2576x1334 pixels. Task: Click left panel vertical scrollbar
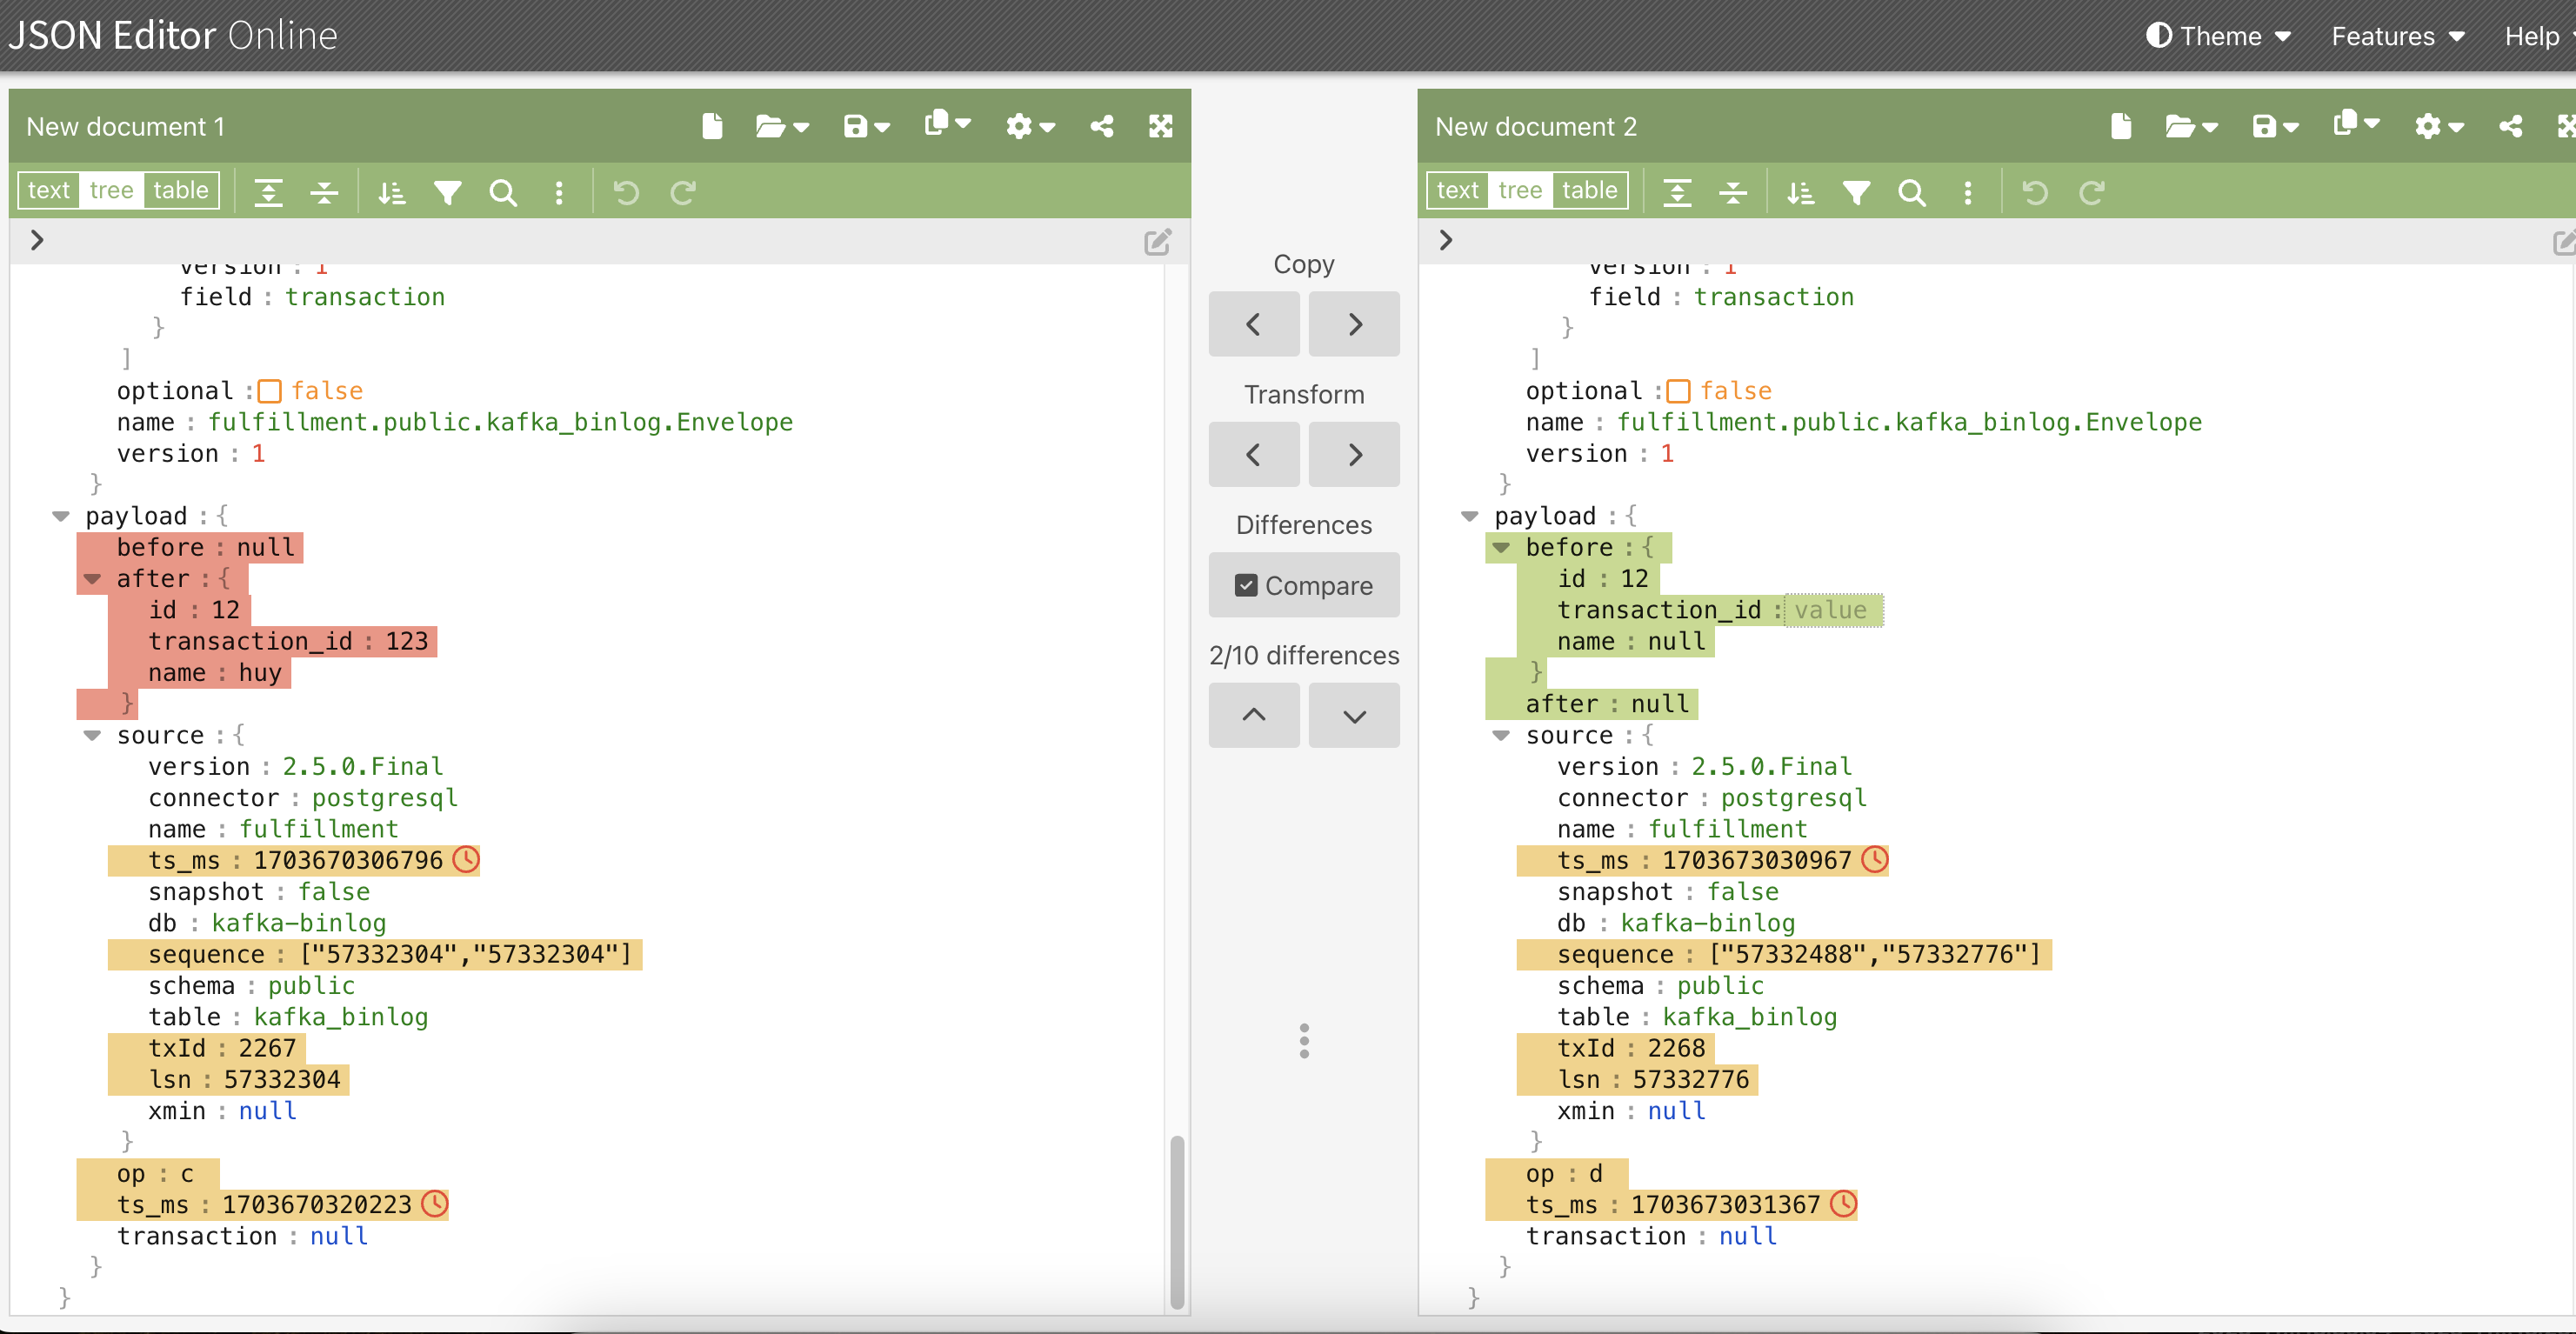click(x=1177, y=1222)
